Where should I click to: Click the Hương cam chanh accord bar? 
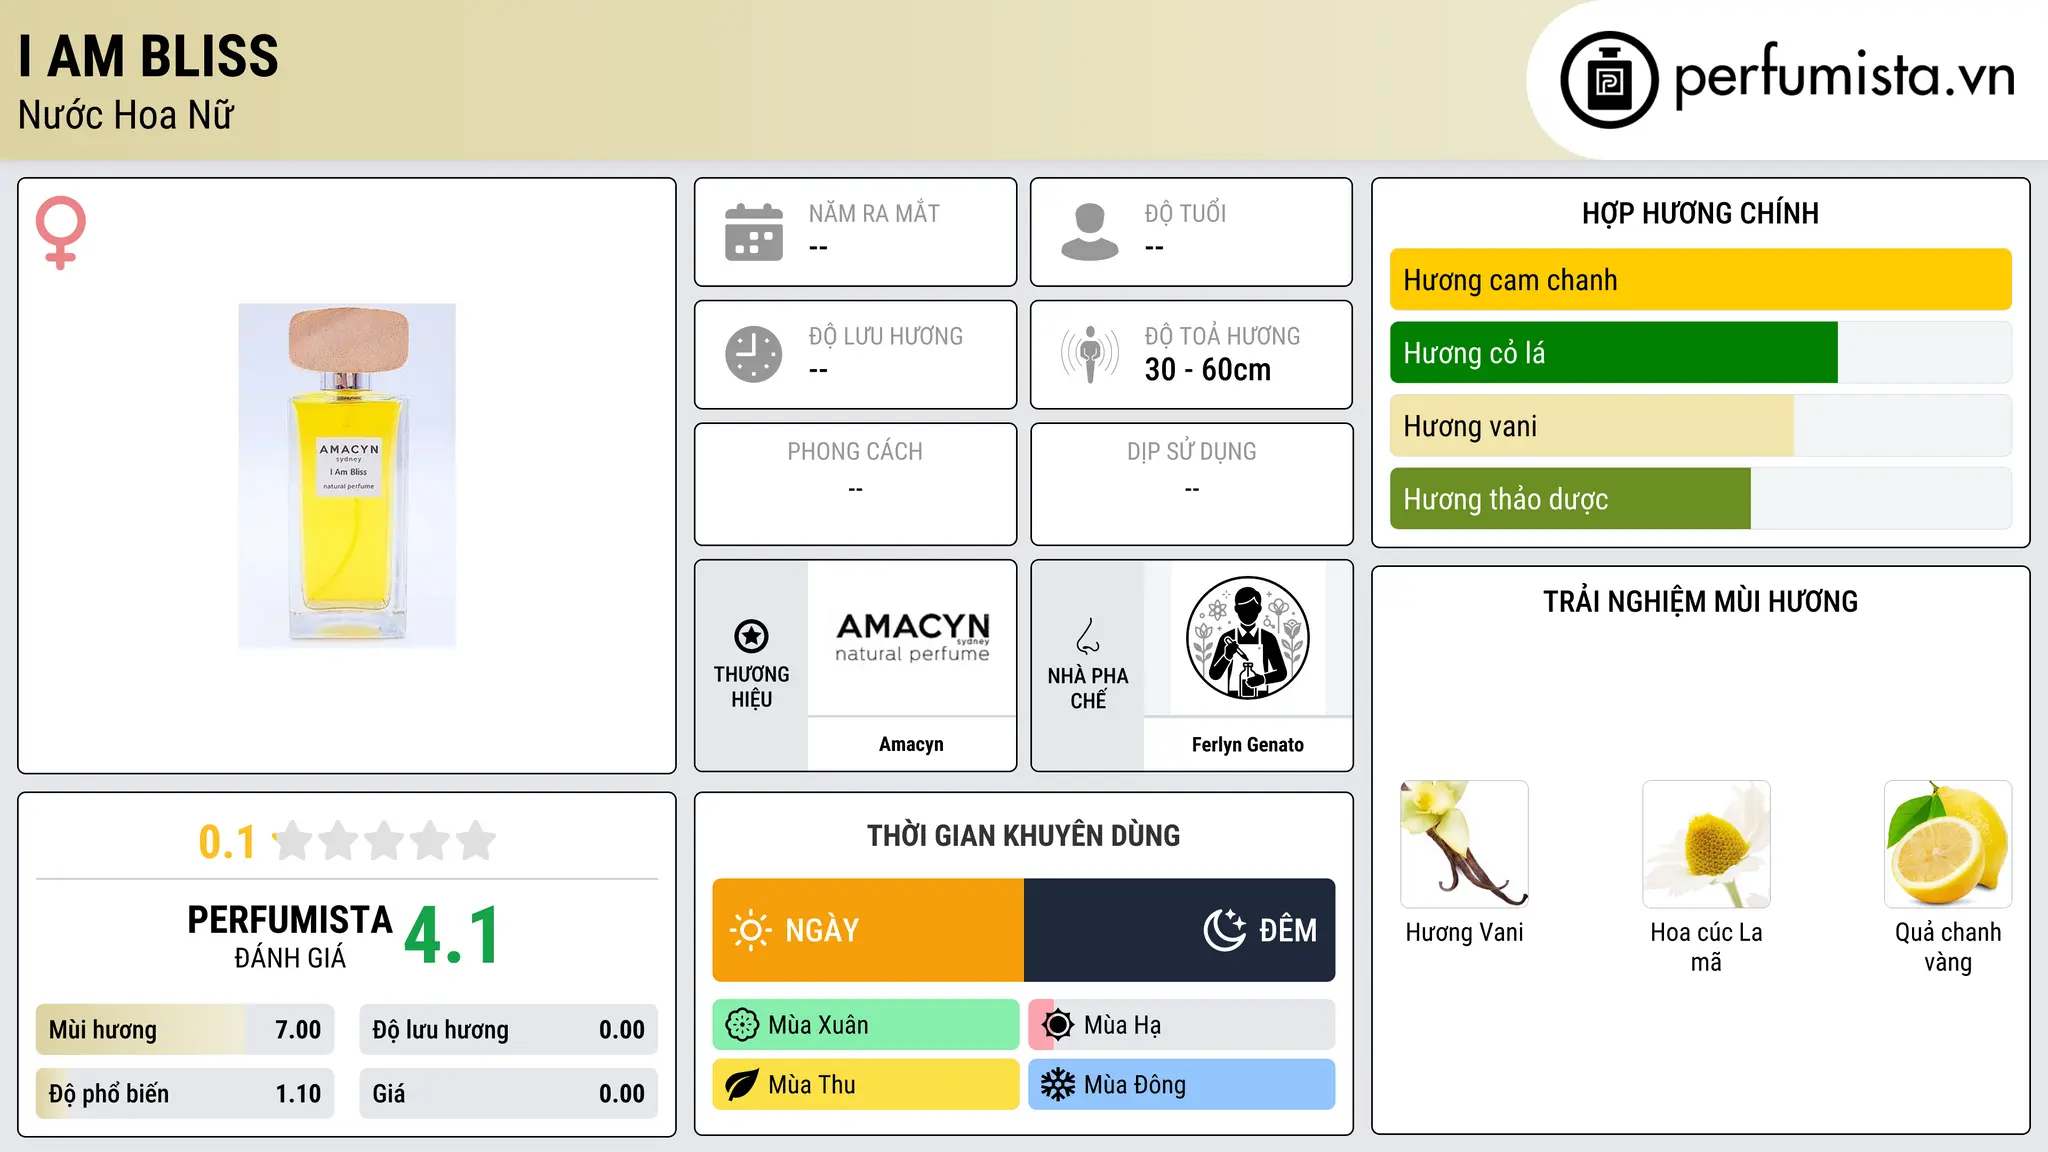pyautogui.click(x=1700, y=280)
